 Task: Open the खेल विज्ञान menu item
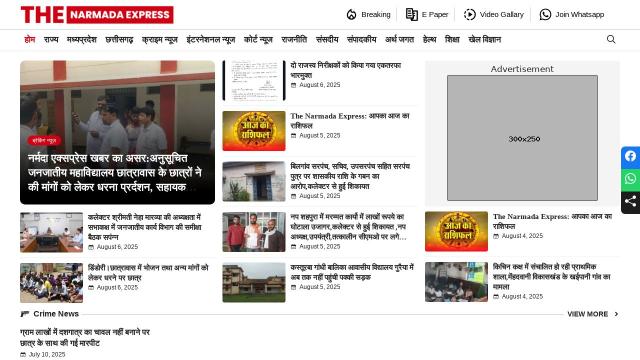click(484, 39)
